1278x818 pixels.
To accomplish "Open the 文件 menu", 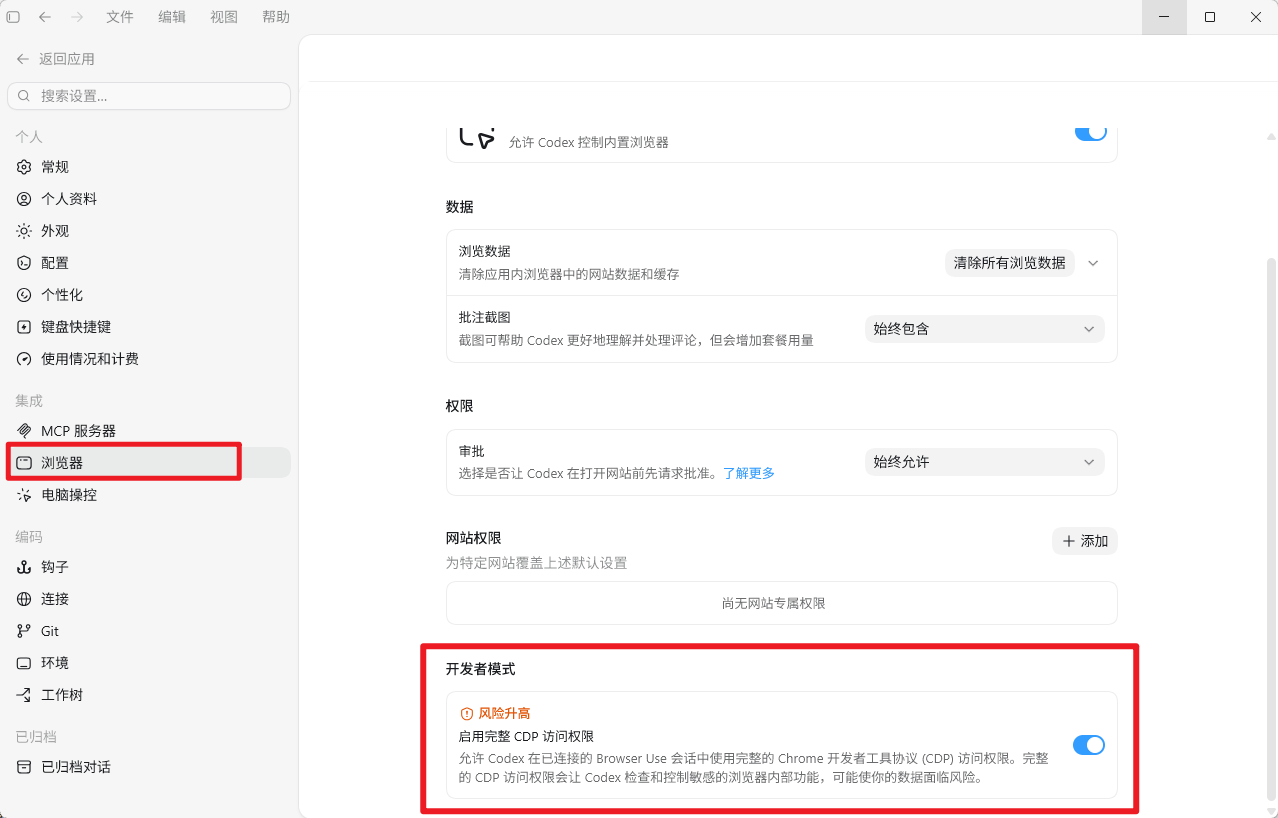I will pyautogui.click(x=120, y=17).
